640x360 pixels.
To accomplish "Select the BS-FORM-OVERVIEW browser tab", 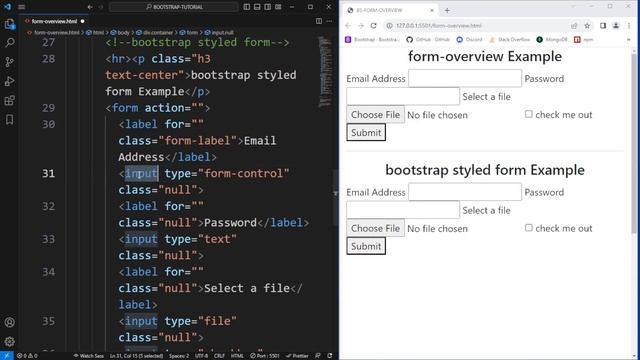I will pyautogui.click(x=389, y=10).
